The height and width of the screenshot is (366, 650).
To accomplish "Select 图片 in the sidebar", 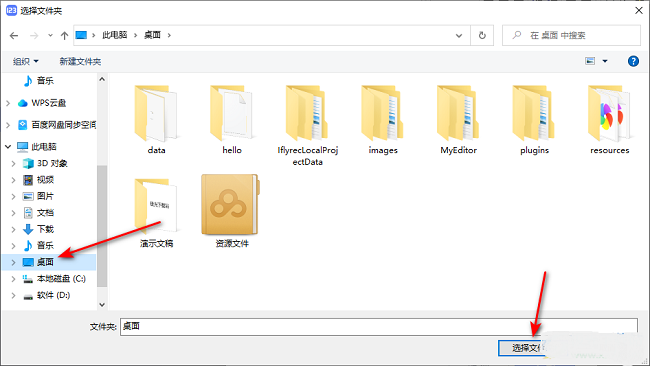I will [x=39, y=196].
